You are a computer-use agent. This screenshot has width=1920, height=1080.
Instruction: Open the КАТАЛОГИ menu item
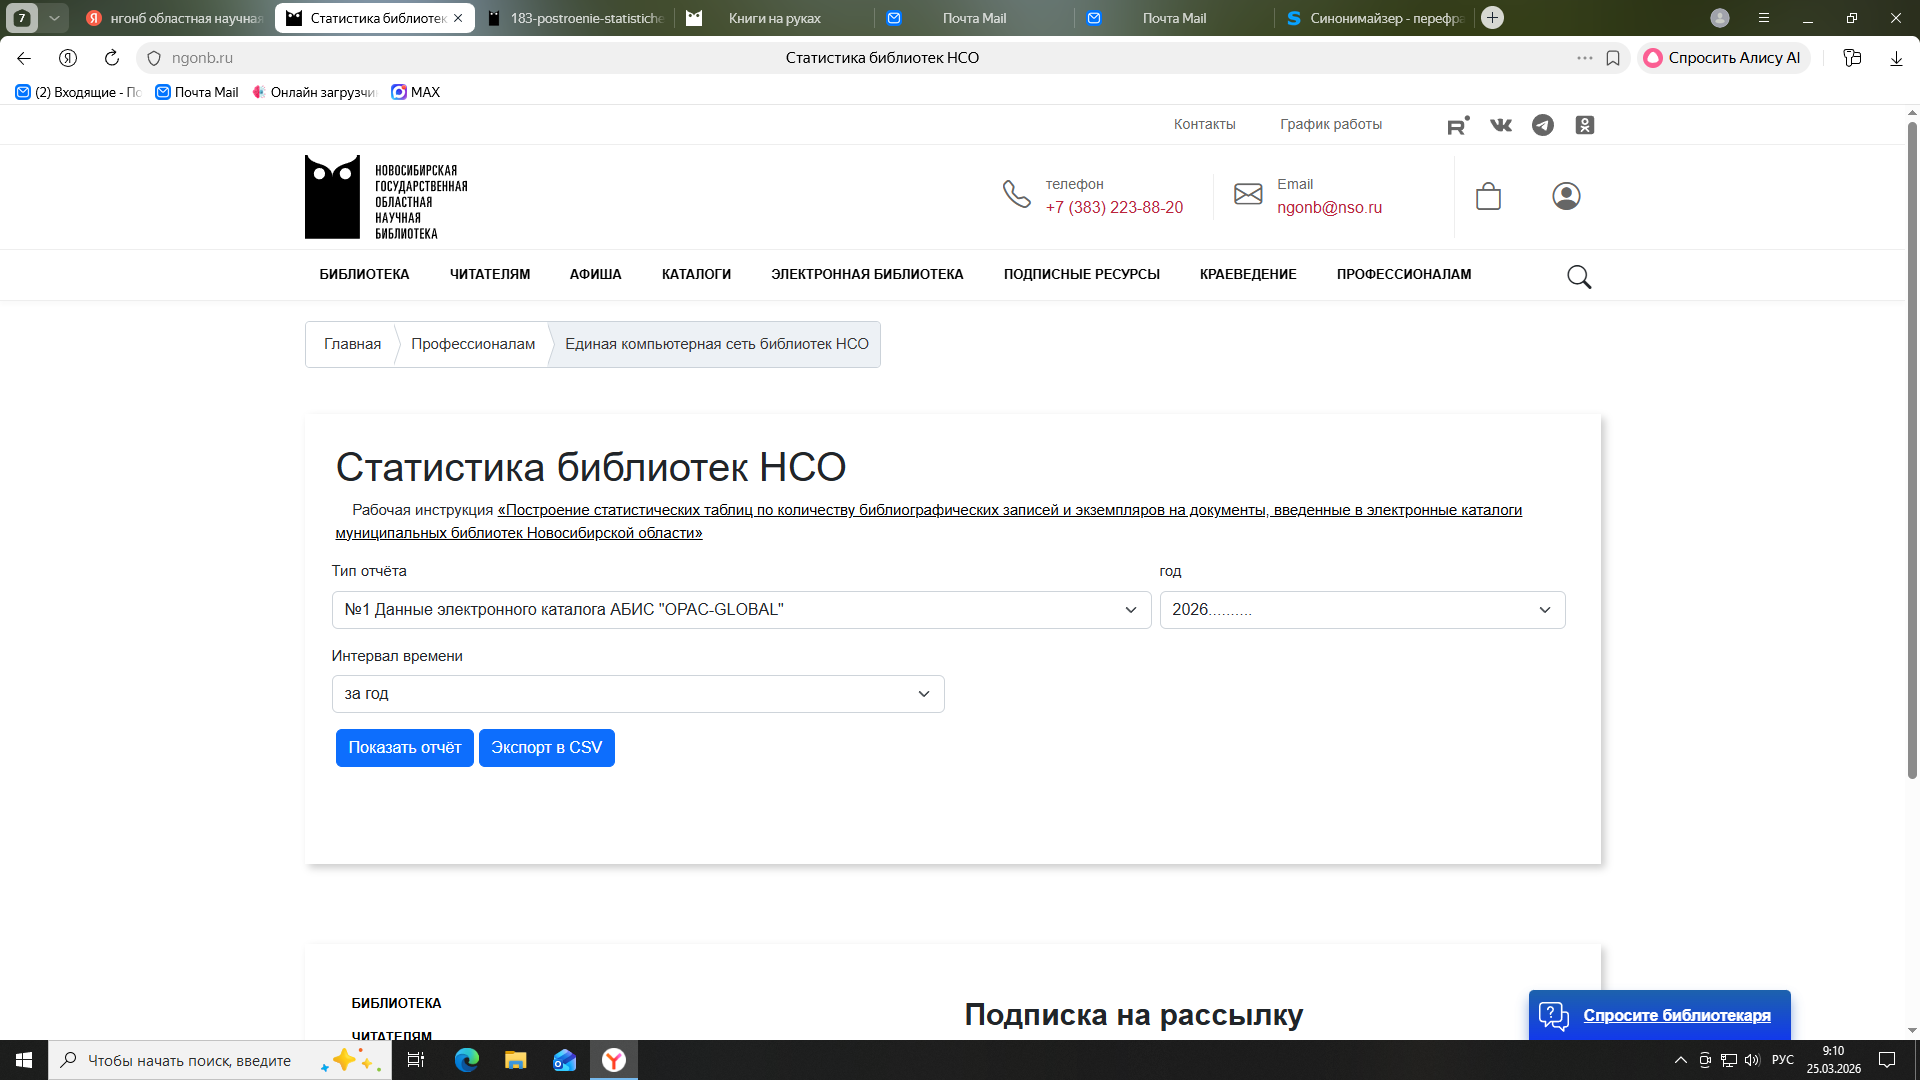[x=696, y=274]
